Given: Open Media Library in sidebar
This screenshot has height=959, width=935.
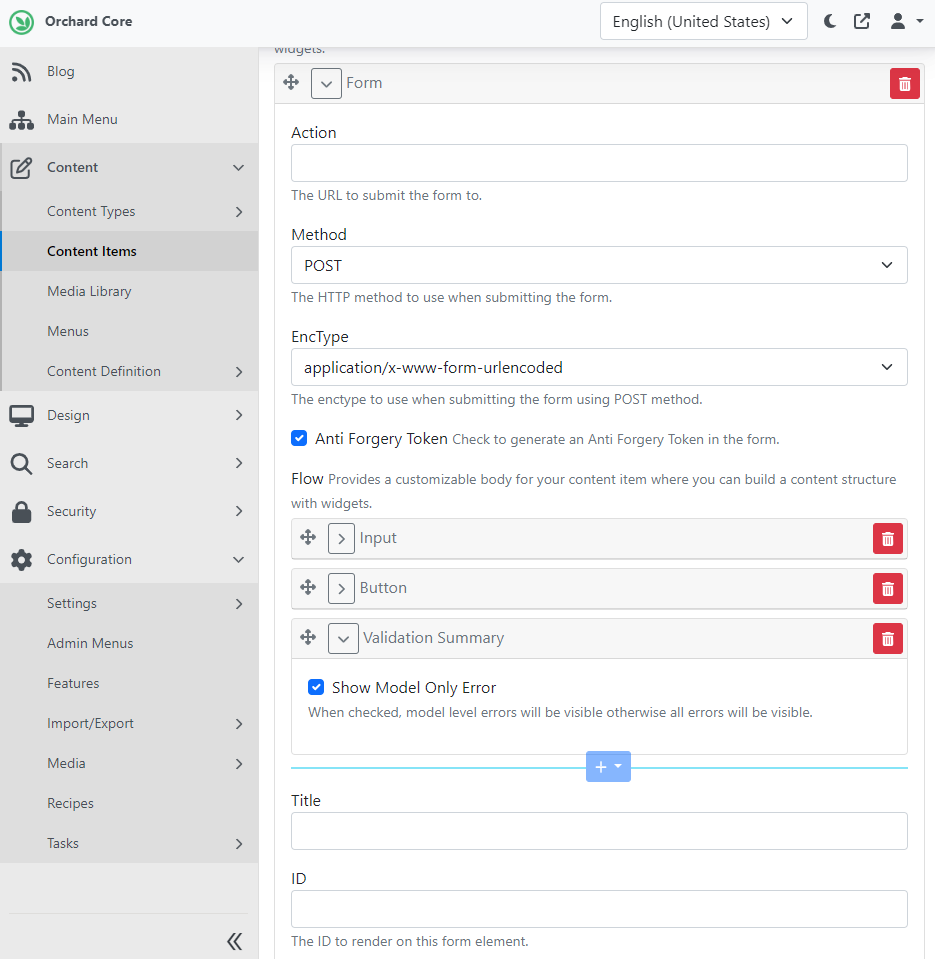Looking at the screenshot, I should pyautogui.click(x=129, y=291).
